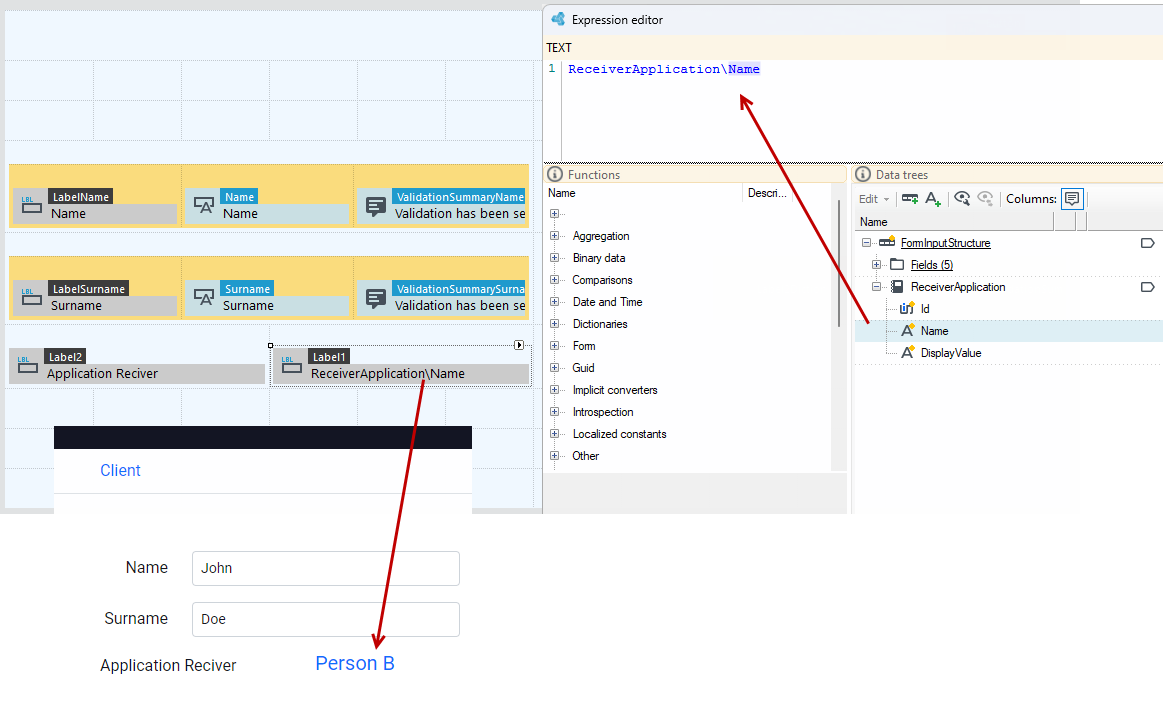Click the Data trees info icon
This screenshot has height=711, width=1163.
tap(863, 174)
